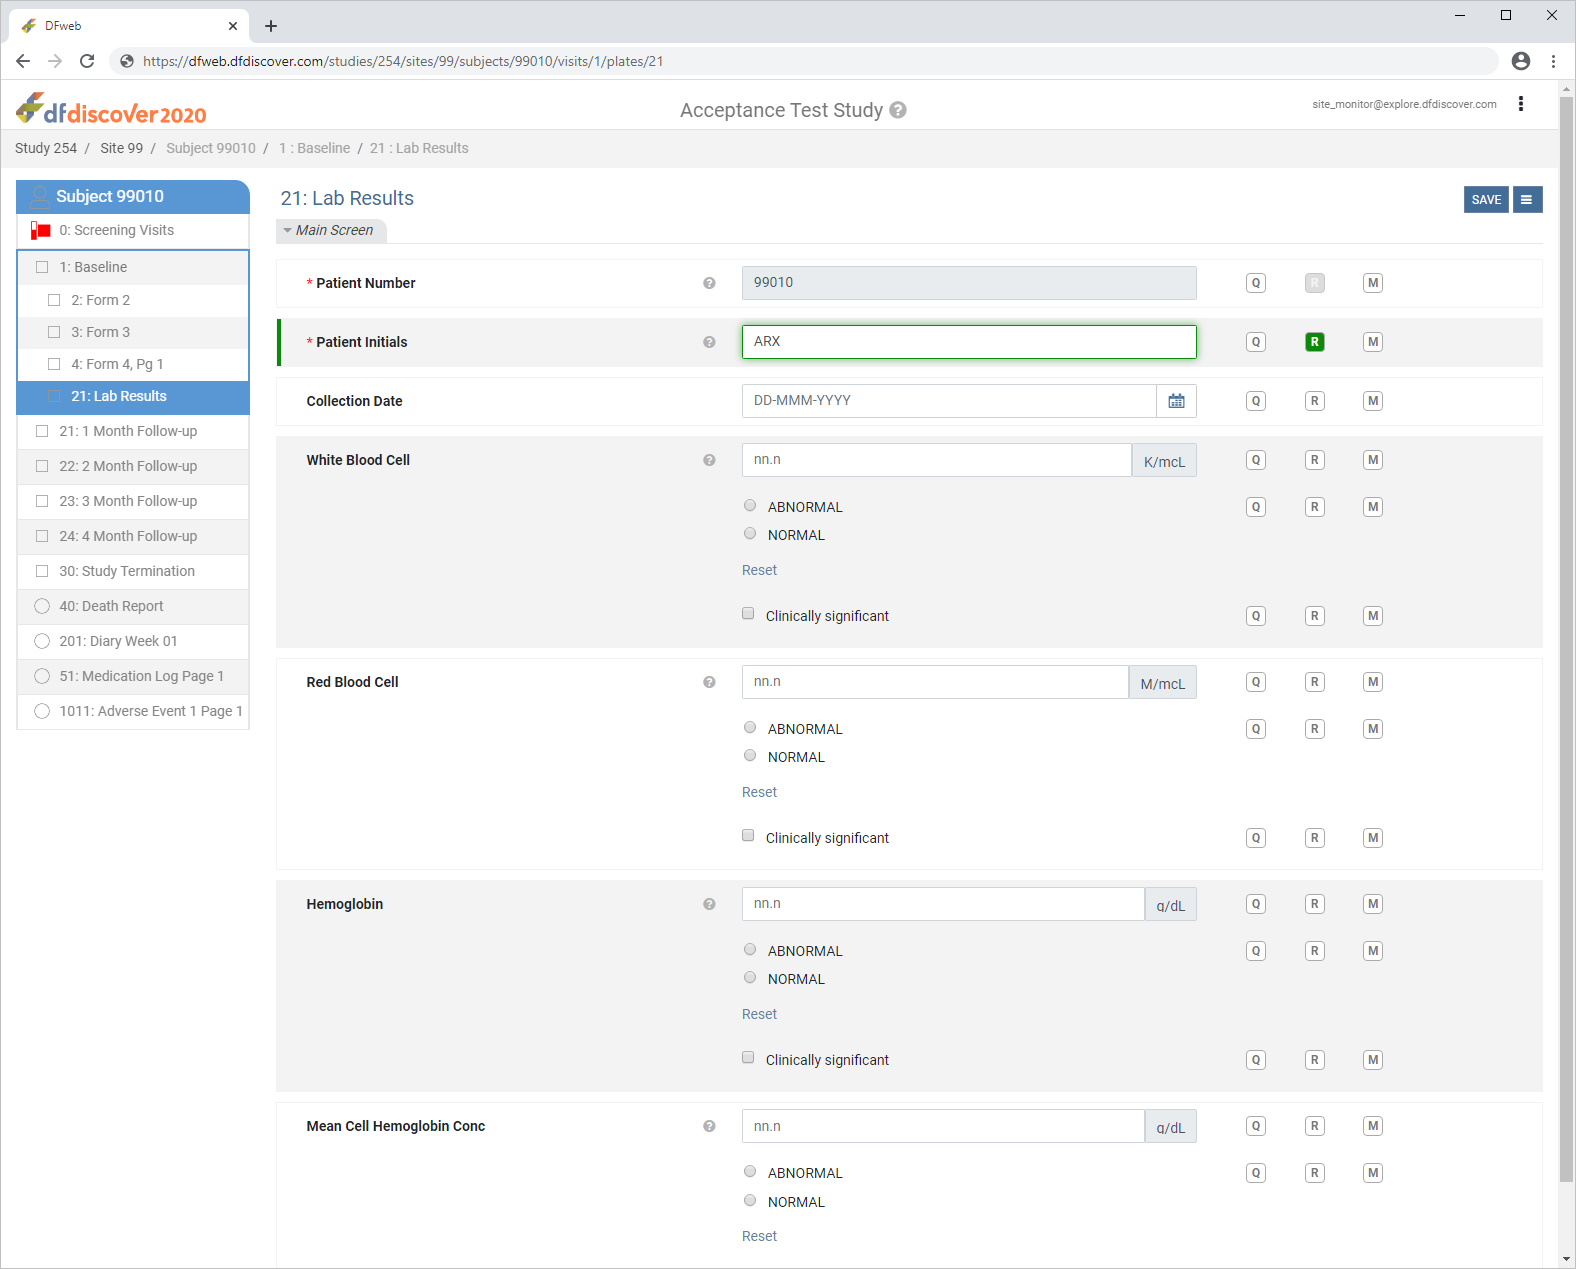The image size is (1576, 1269).
Task: Collapse the Main Screen section
Action: click(330, 231)
